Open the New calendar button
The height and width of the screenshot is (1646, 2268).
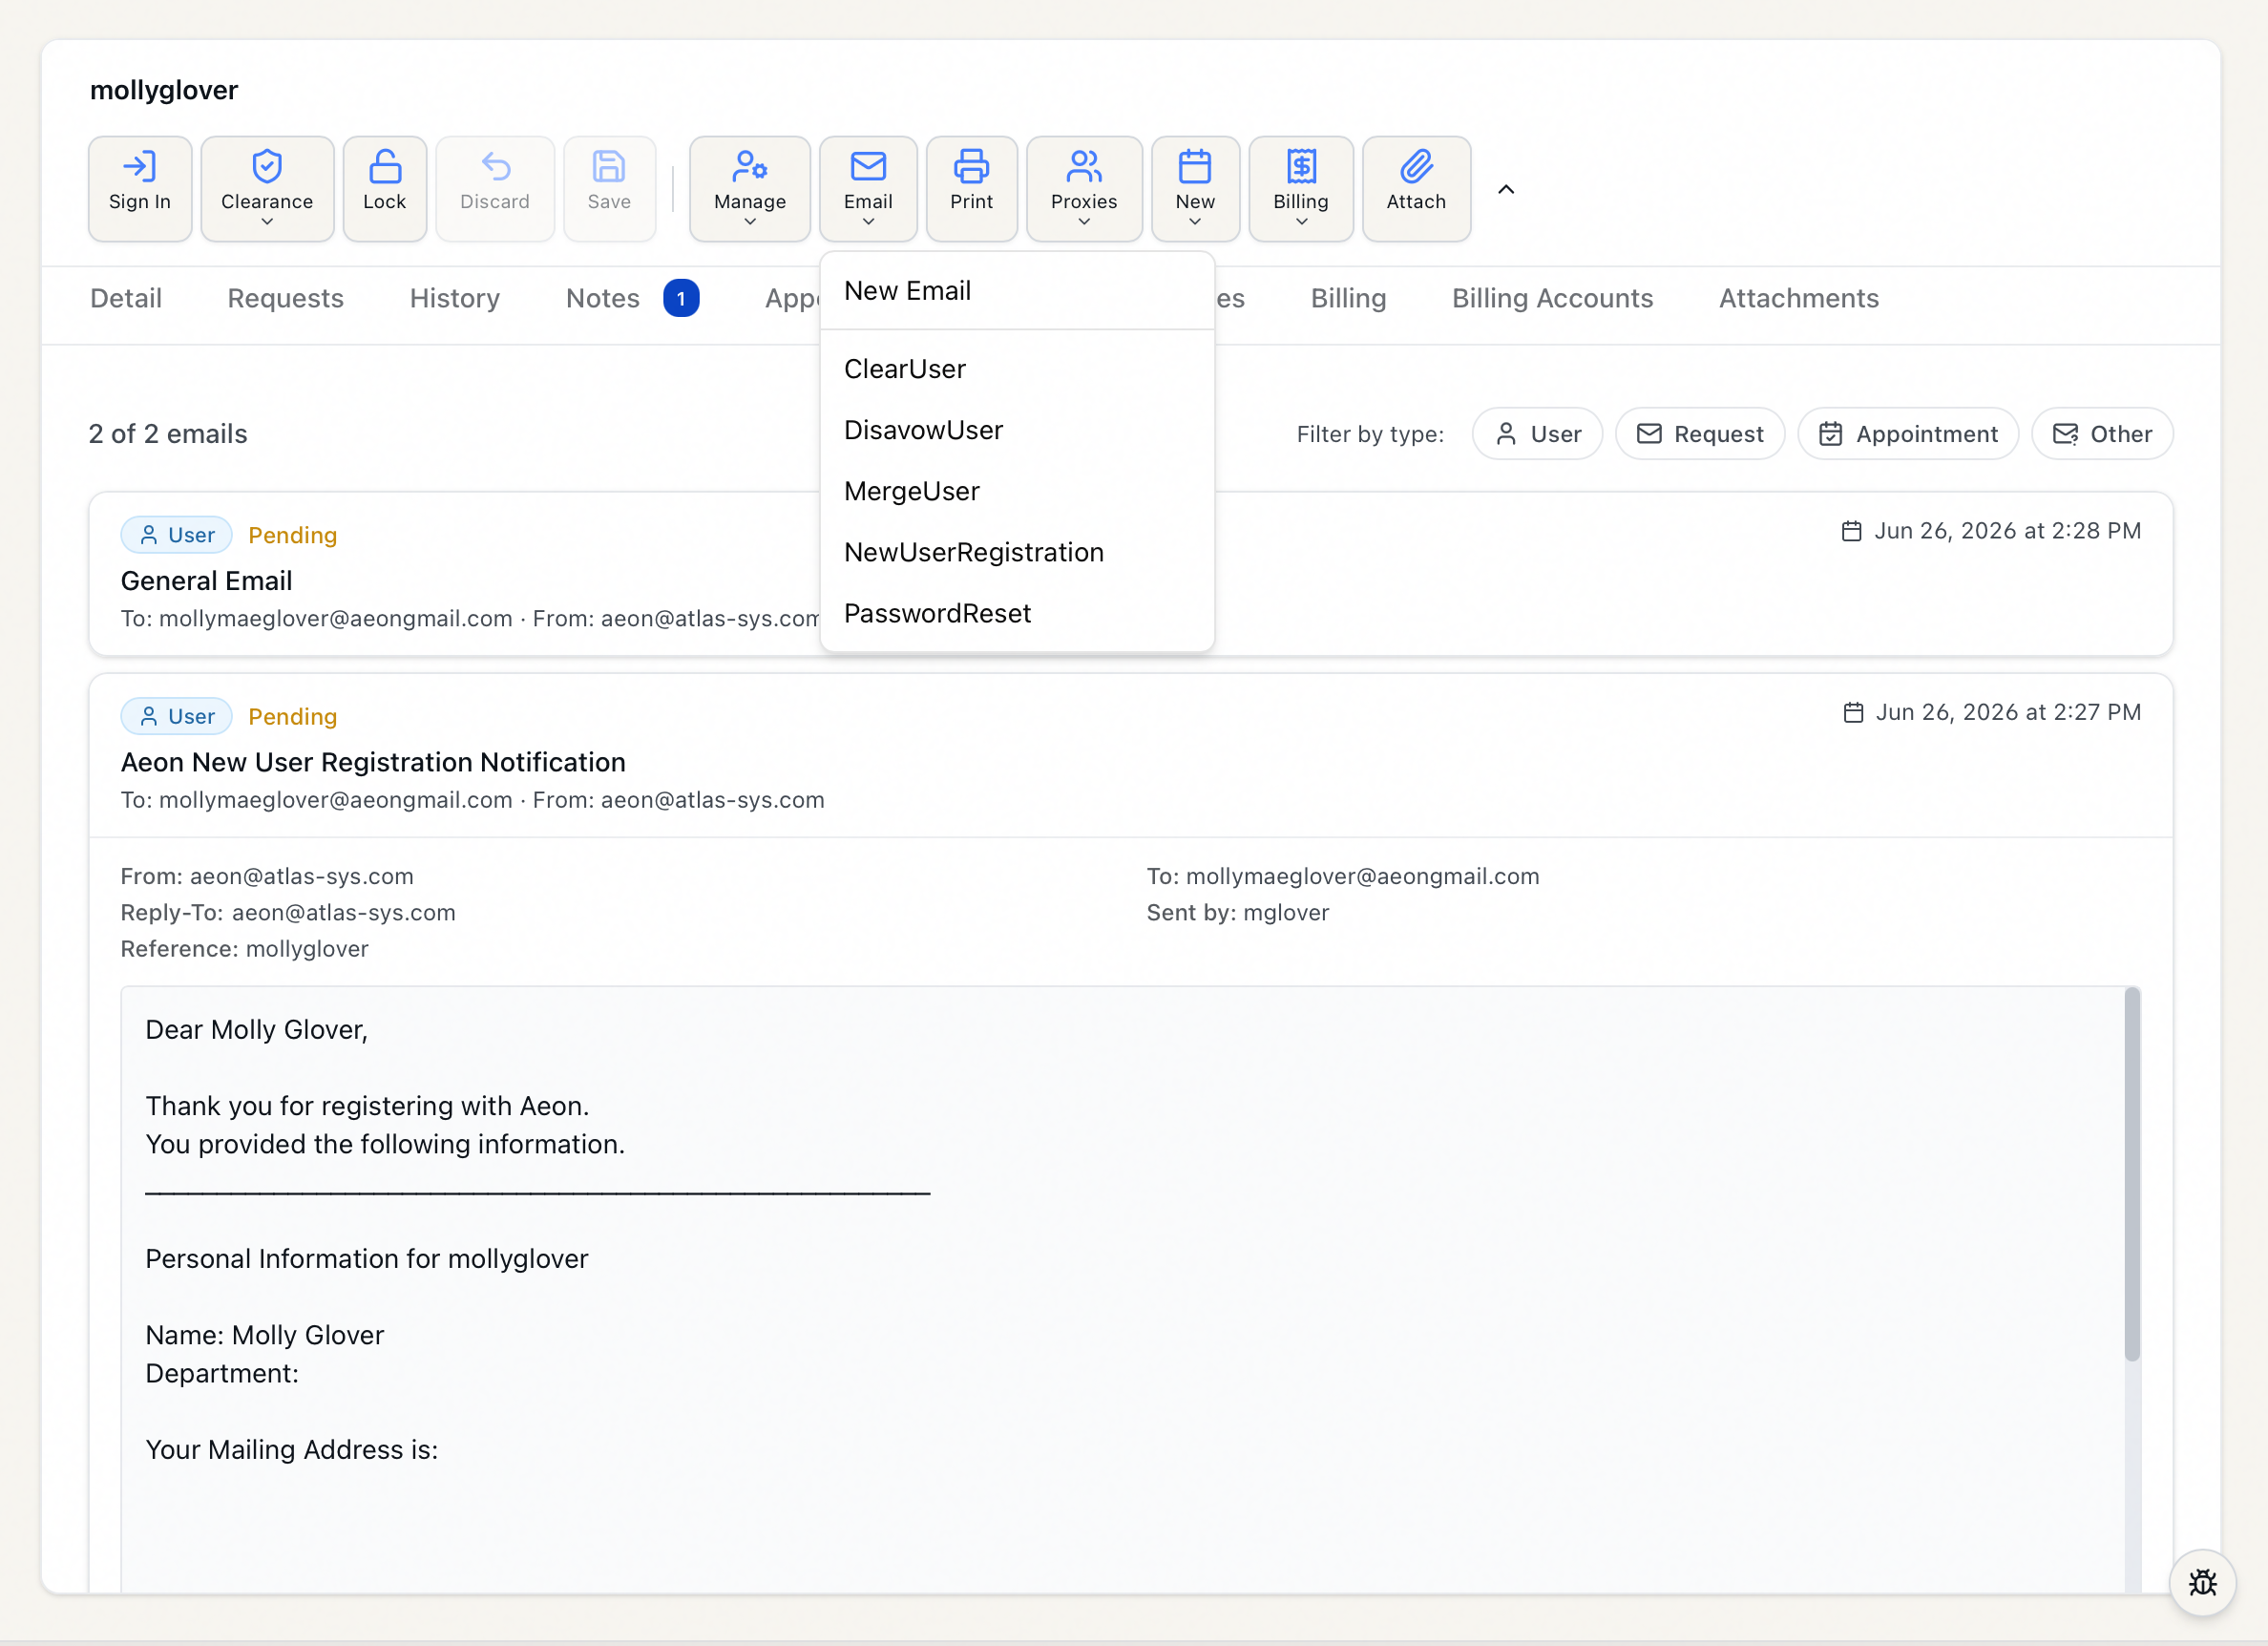point(1195,188)
